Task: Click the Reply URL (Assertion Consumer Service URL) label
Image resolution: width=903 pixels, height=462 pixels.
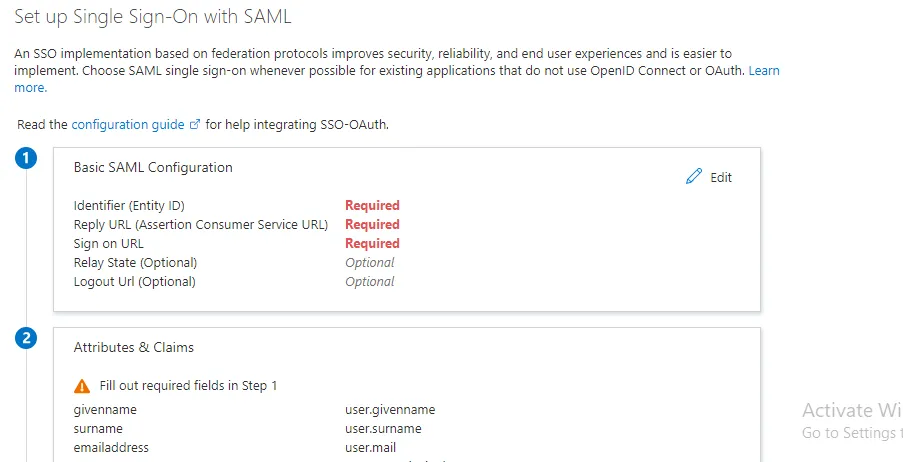Action: 201,225
